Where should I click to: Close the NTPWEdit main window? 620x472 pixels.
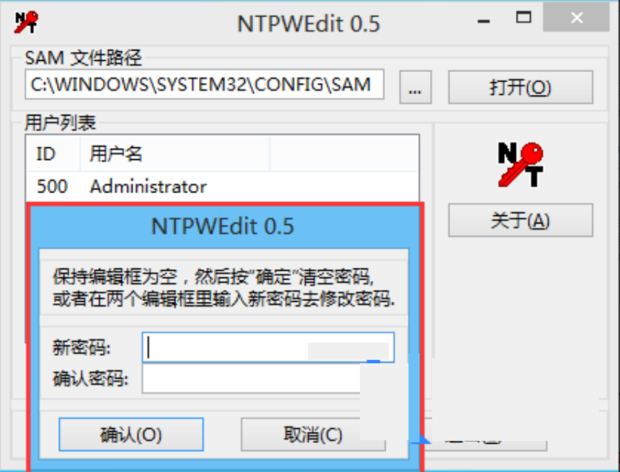576,17
